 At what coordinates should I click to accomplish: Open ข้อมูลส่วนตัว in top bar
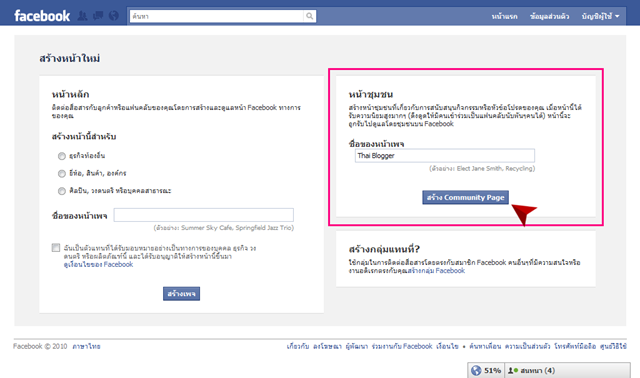[549, 16]
